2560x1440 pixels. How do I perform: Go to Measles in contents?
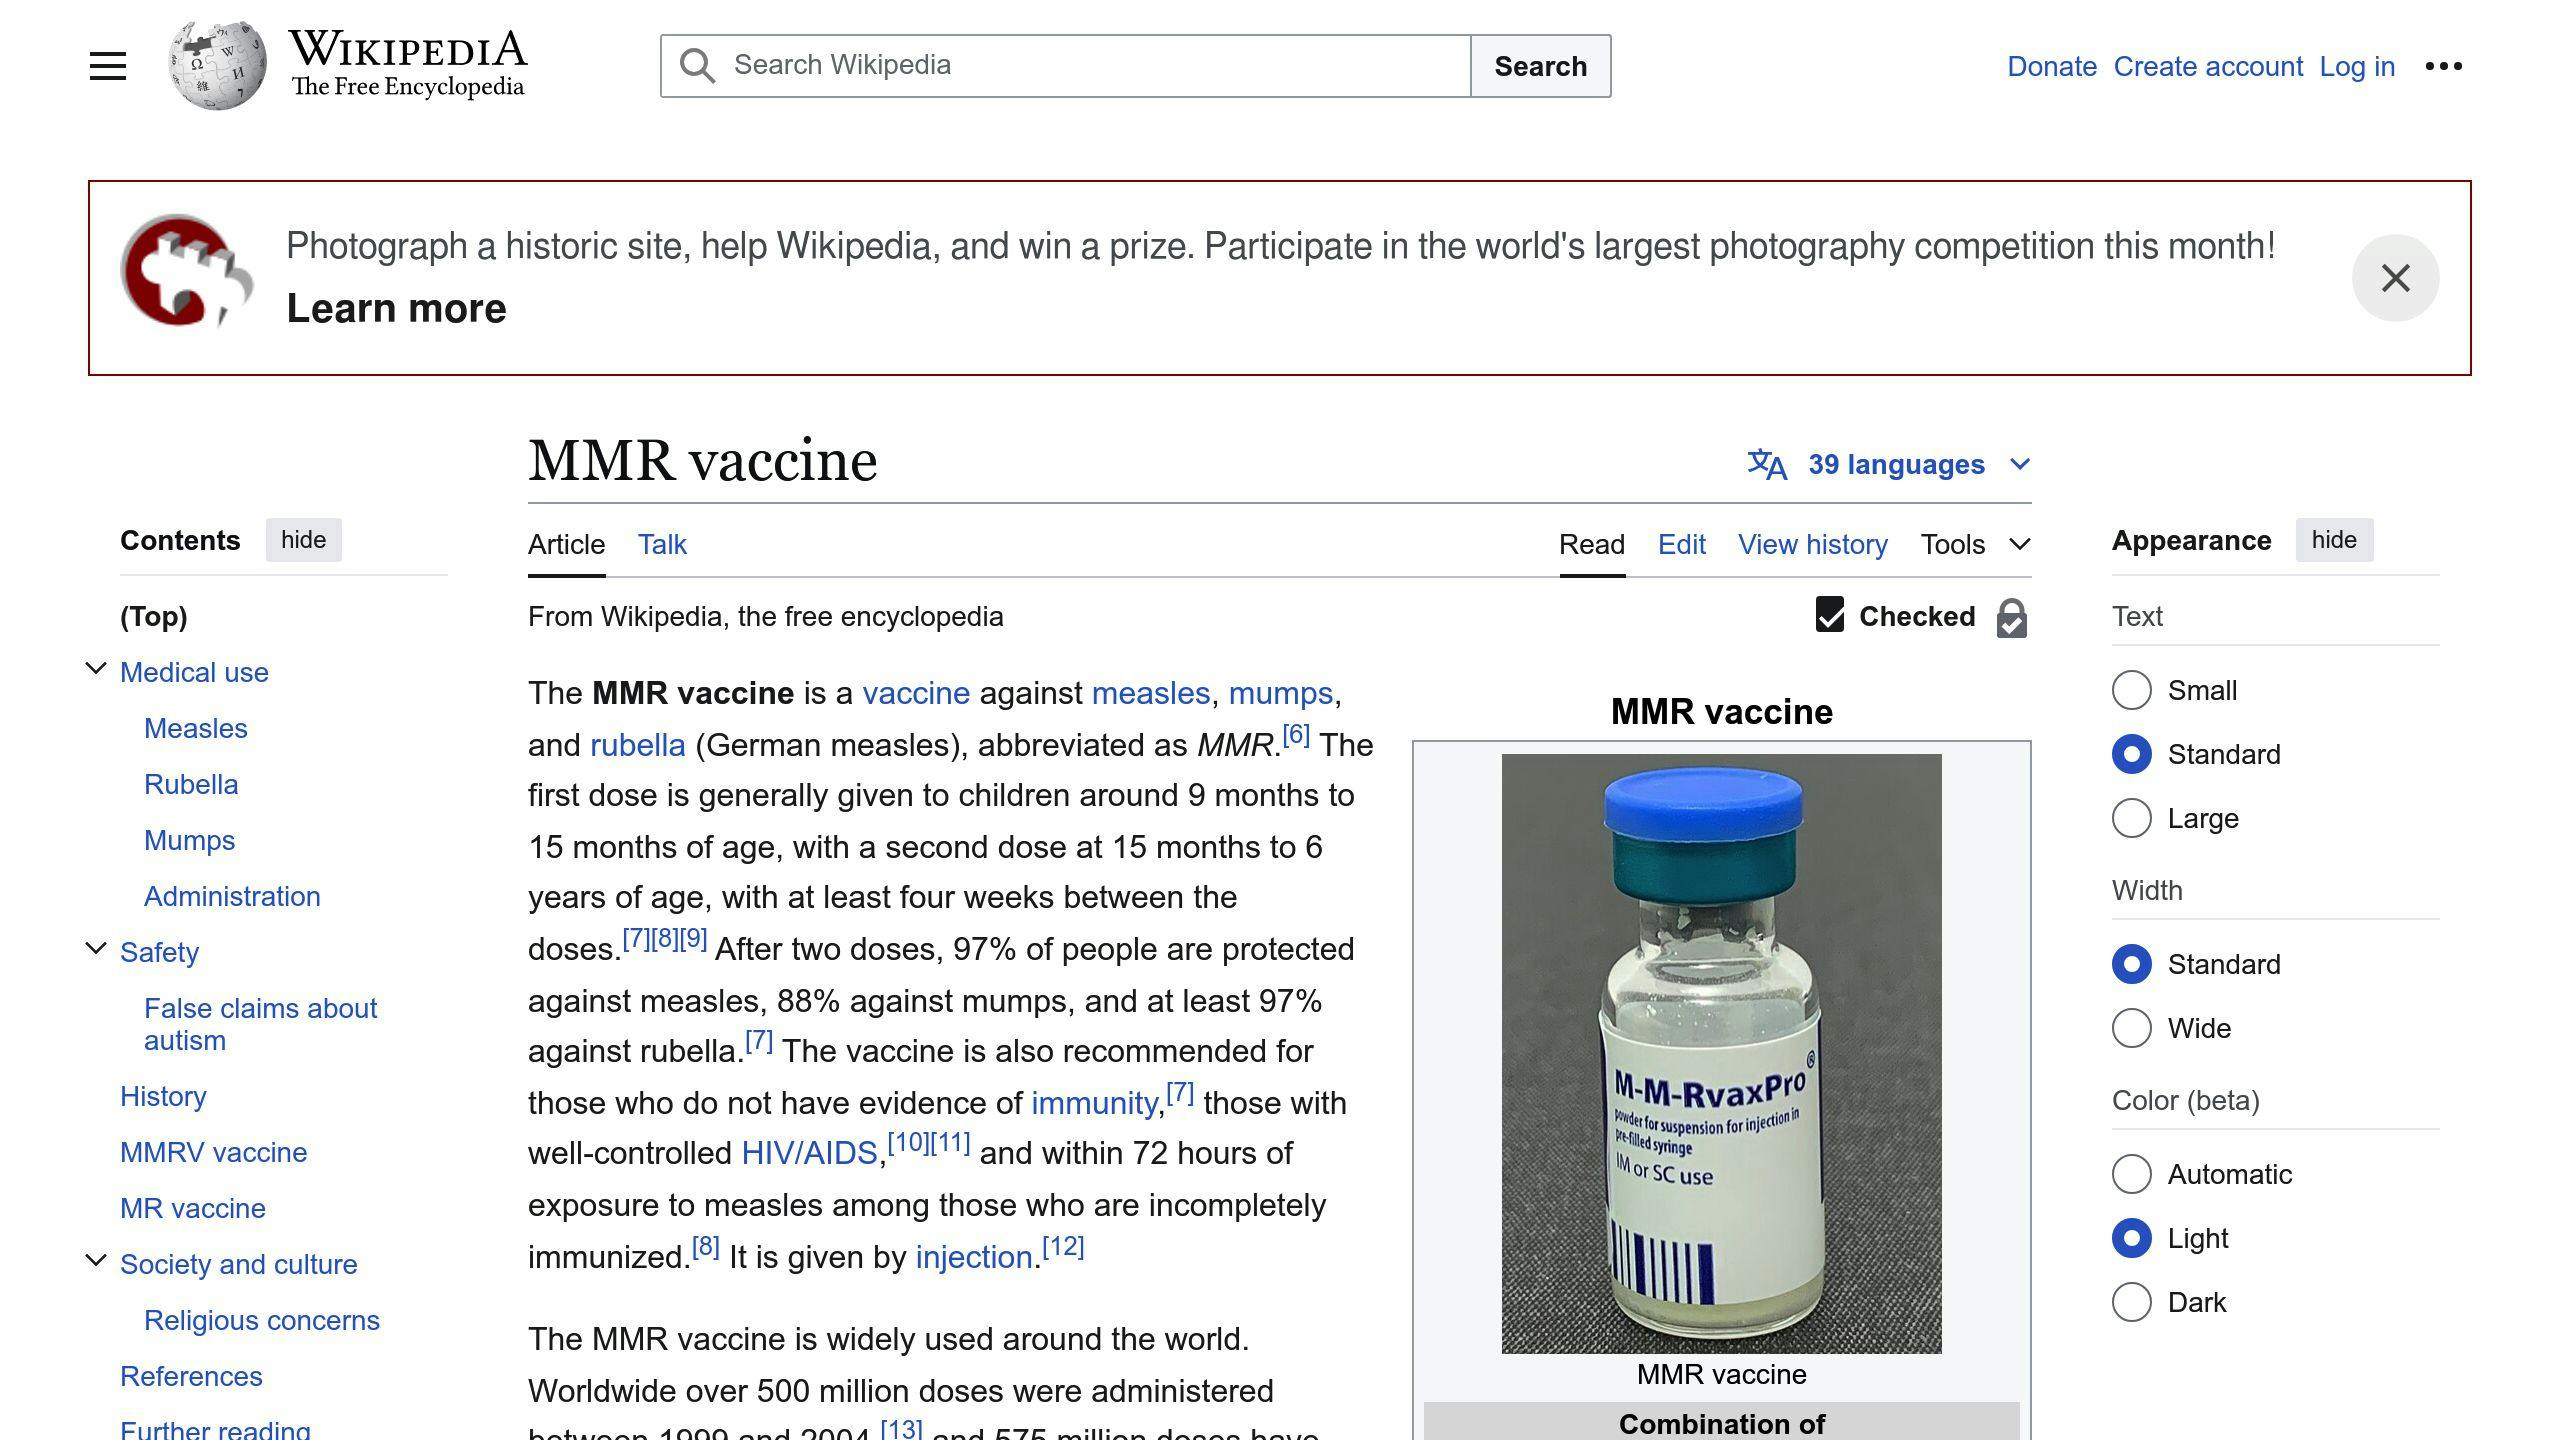point(195,728)
